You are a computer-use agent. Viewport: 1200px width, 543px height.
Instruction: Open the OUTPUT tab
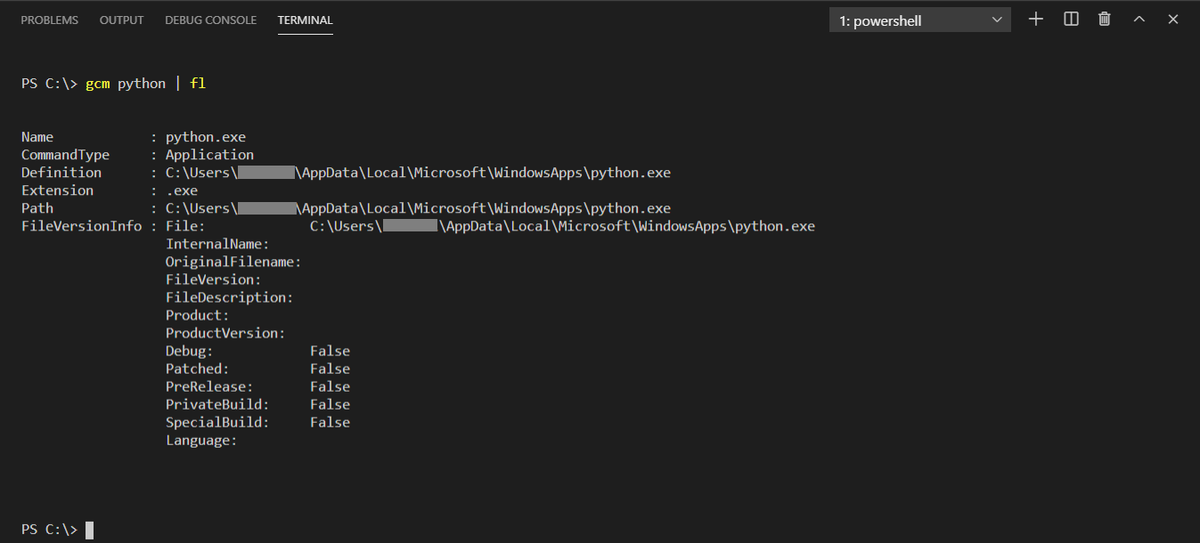click(122, 20)
